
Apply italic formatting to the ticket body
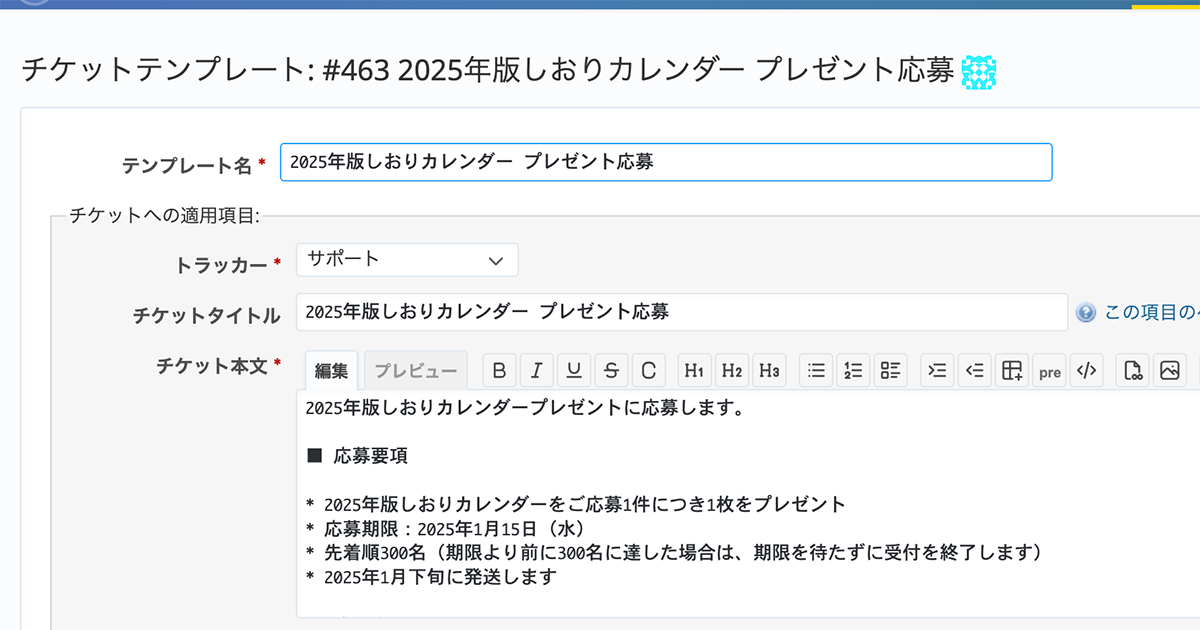click(537, 370)
